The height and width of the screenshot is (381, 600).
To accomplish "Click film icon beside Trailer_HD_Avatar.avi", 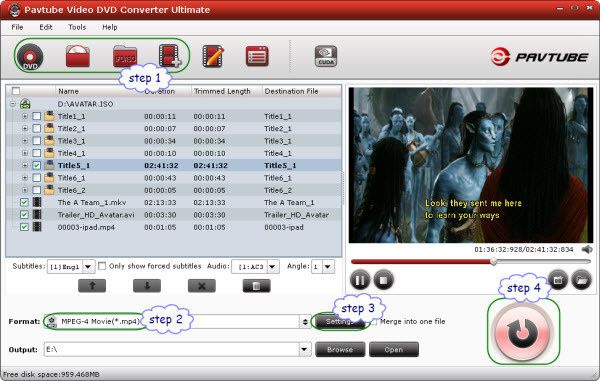I will 37,215.
